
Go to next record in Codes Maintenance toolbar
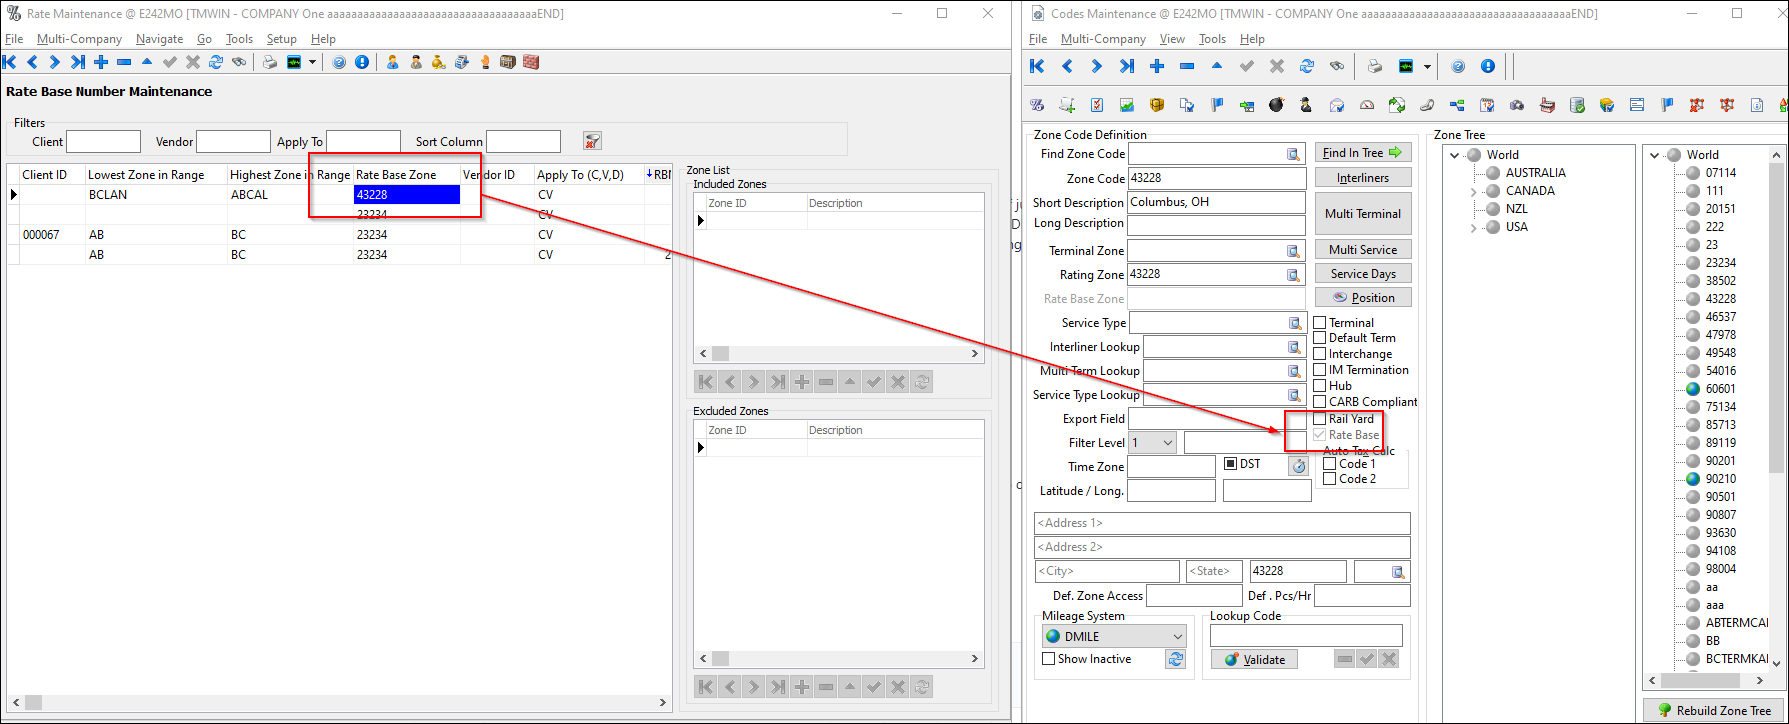(x=1097, y=66)
